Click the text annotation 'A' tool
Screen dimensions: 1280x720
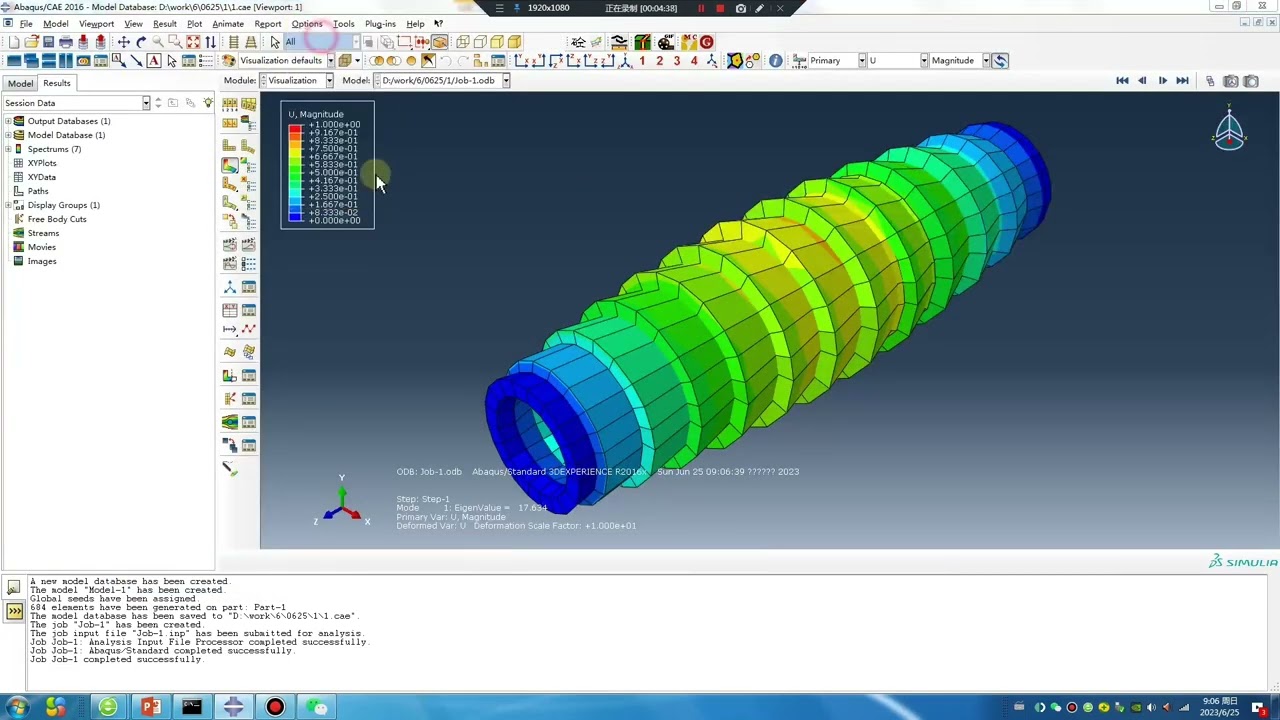(x=154, y=61)
